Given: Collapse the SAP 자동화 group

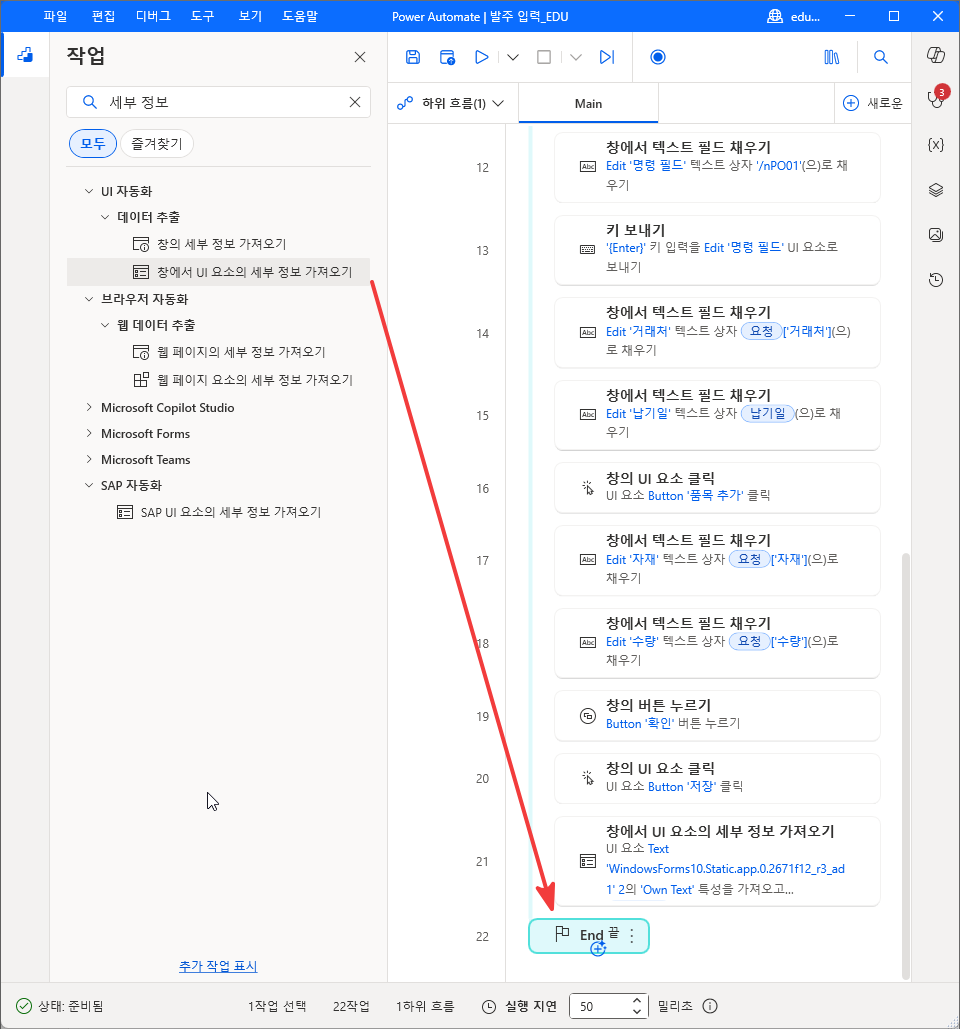Looking at the screenshot, I should pos(89,485).
